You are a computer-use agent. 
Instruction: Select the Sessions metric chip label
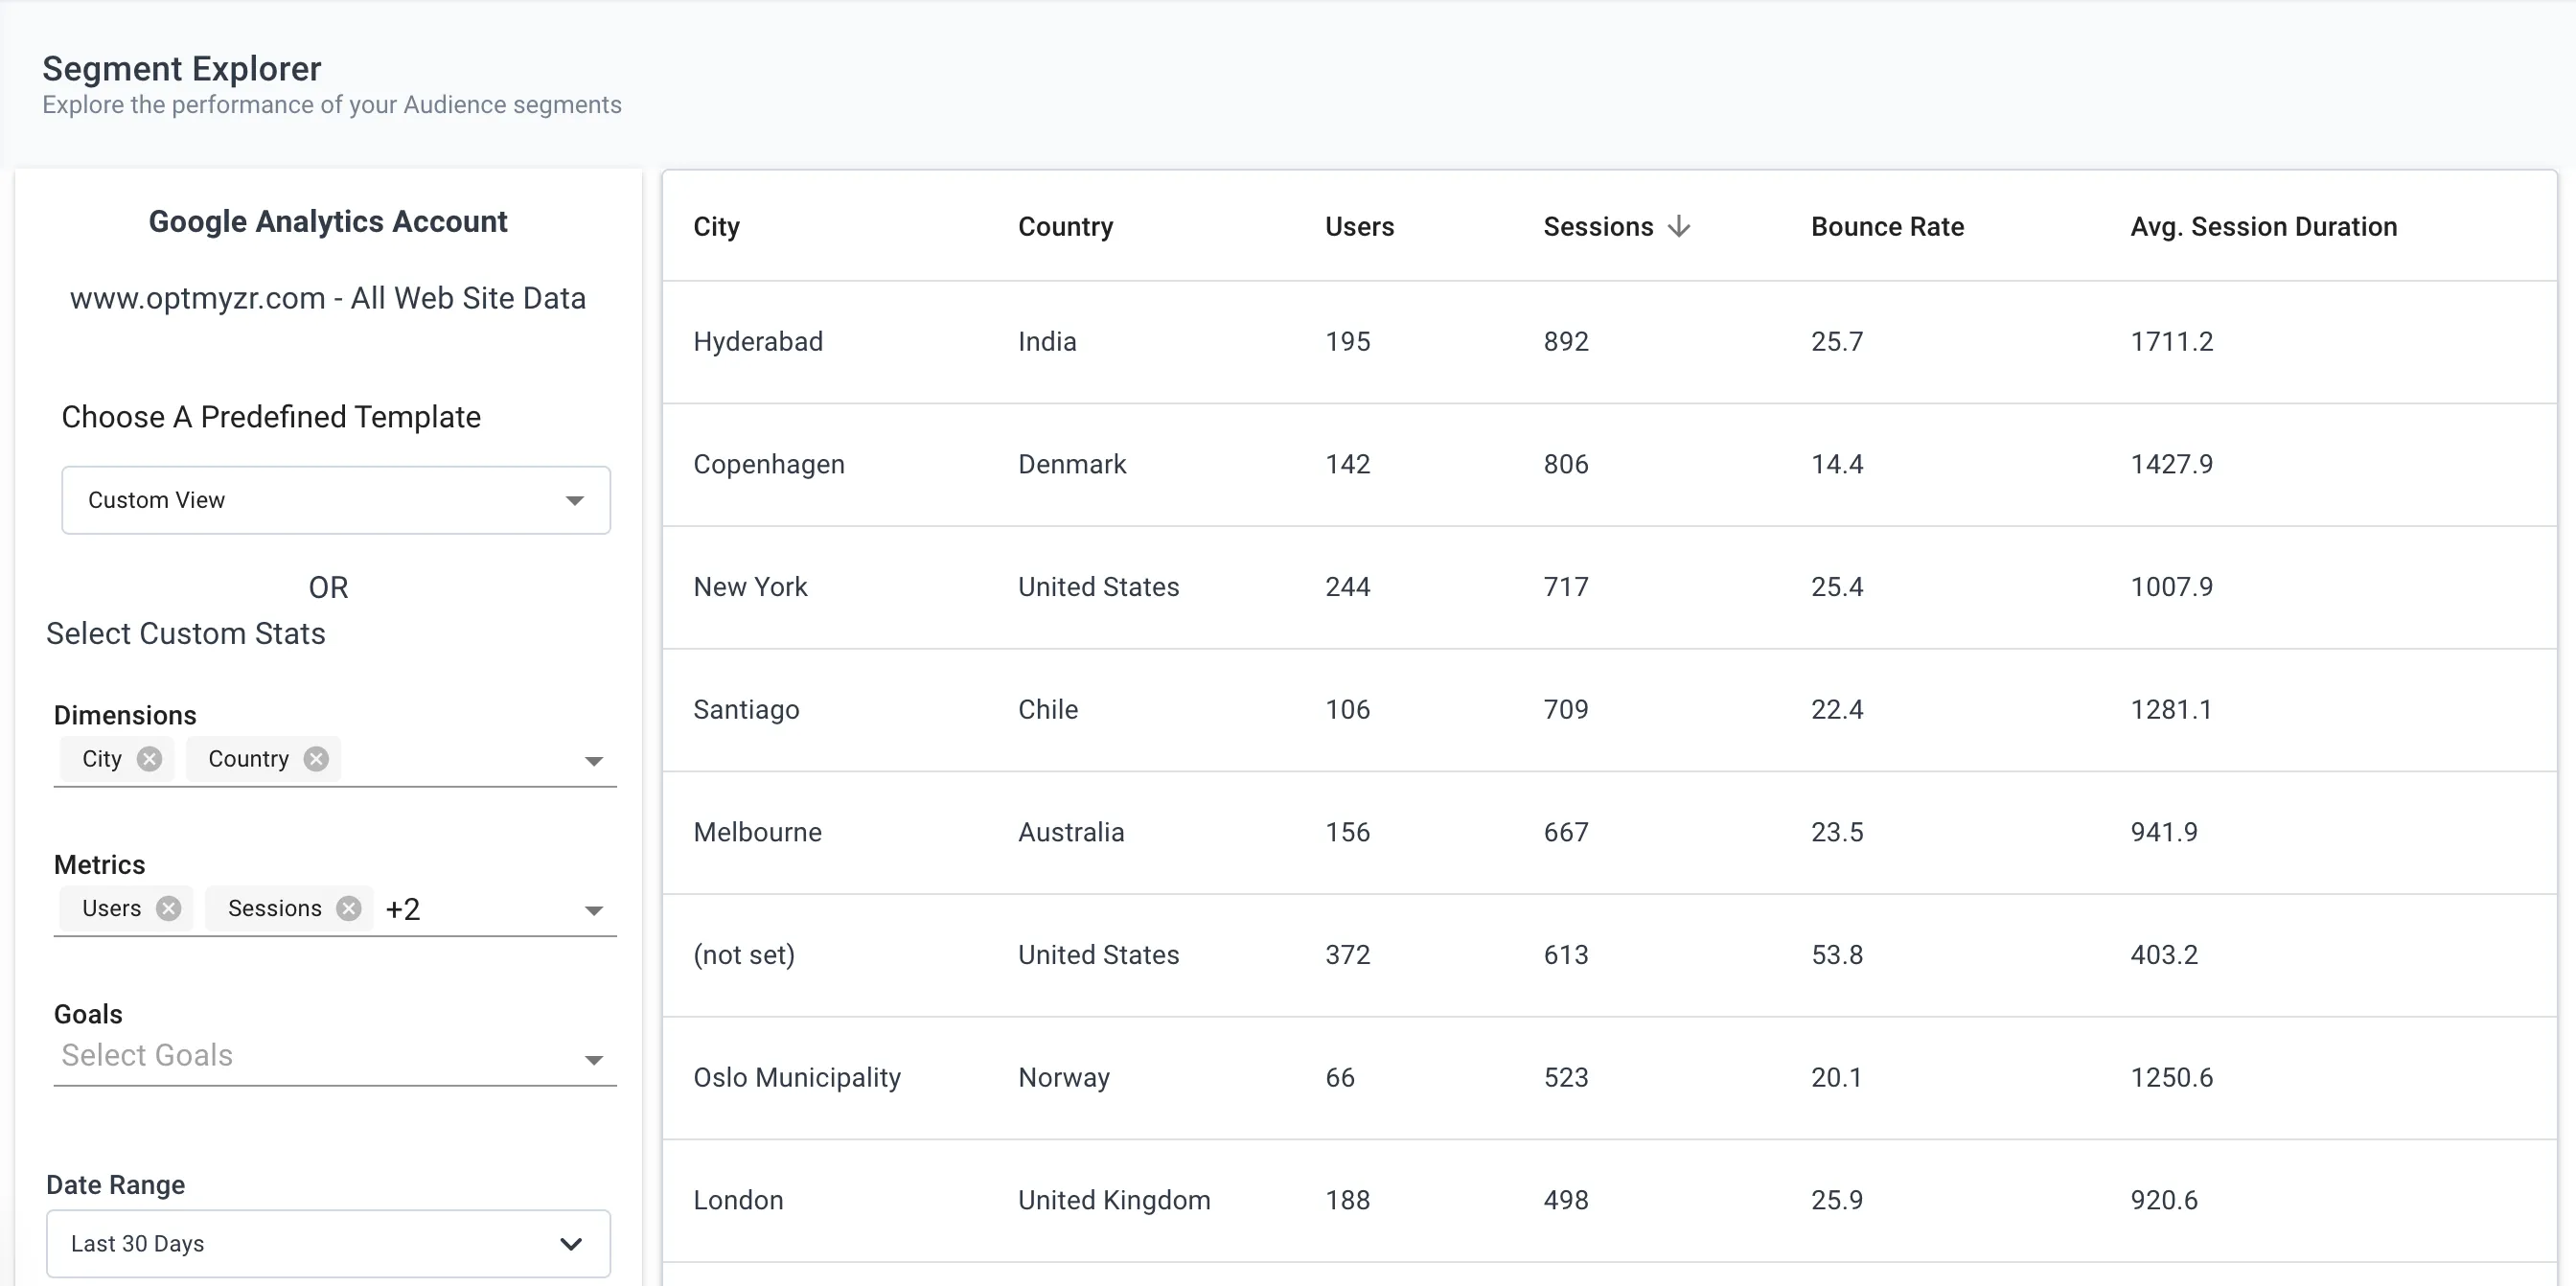click(x=274, y=908)
